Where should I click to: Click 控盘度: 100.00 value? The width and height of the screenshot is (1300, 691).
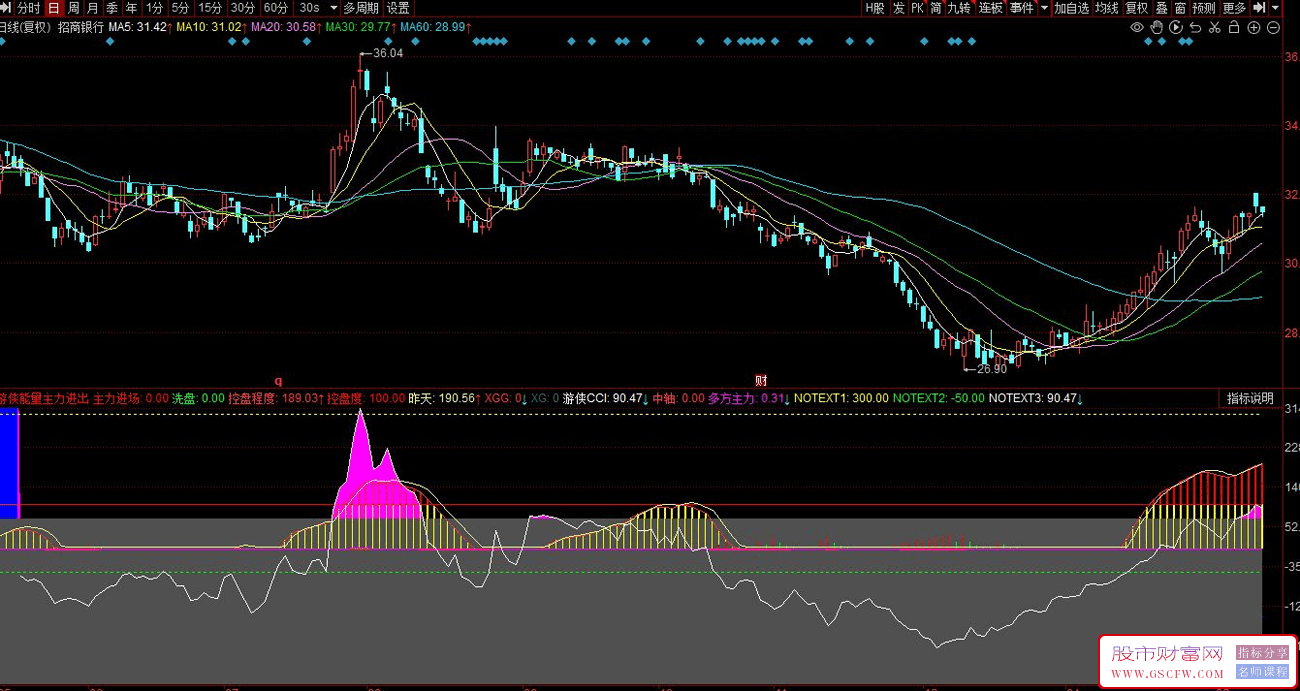[x=366, y=398]
